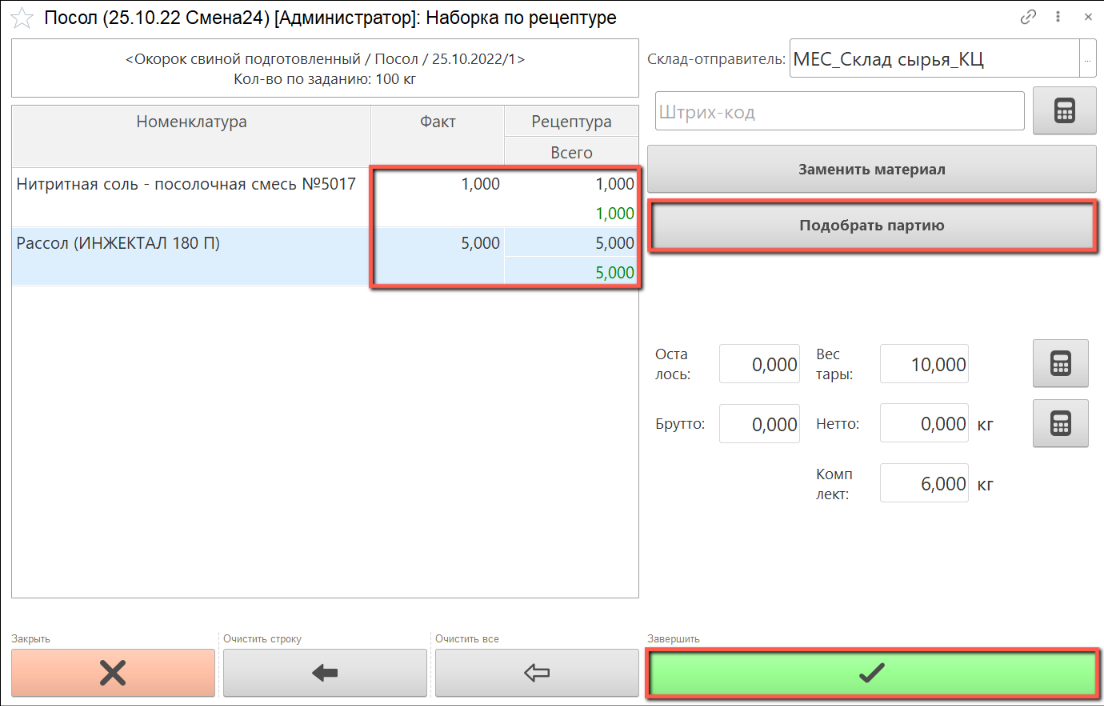1104x706 pixels.
Task: Click the Вес тары value field
Action: click(924, 364)
